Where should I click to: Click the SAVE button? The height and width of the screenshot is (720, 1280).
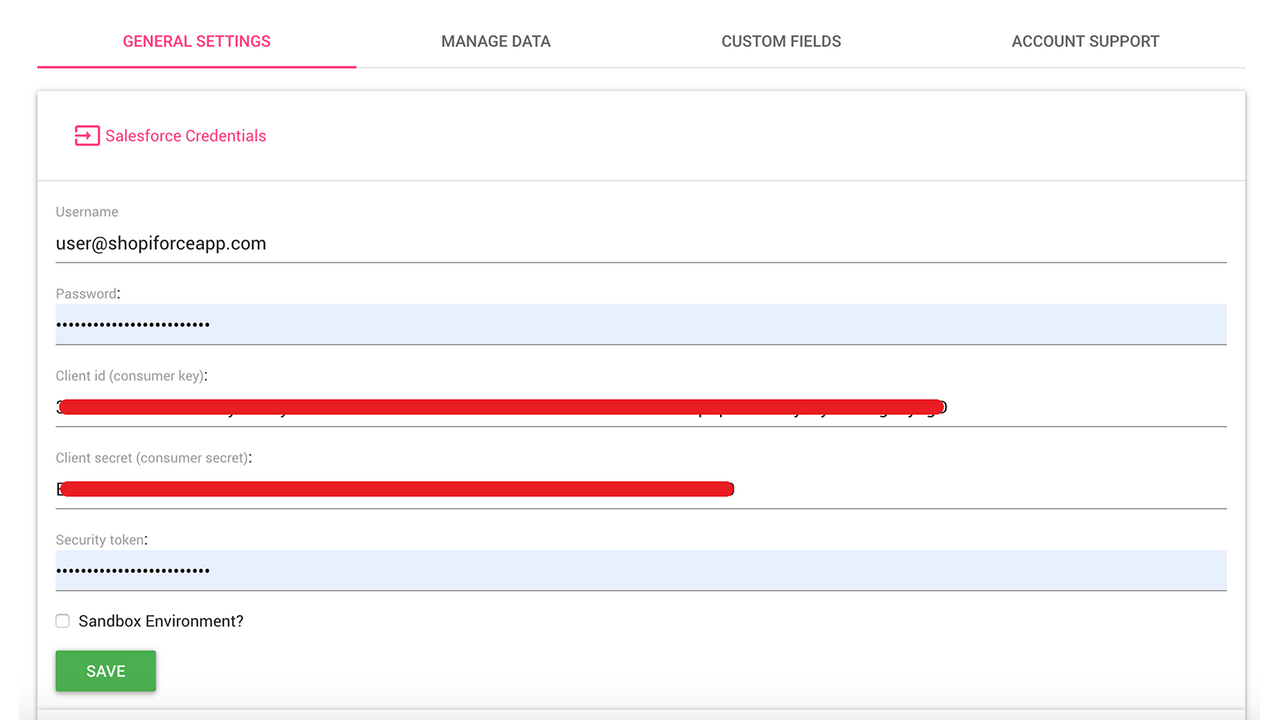(x=105, y=671)
